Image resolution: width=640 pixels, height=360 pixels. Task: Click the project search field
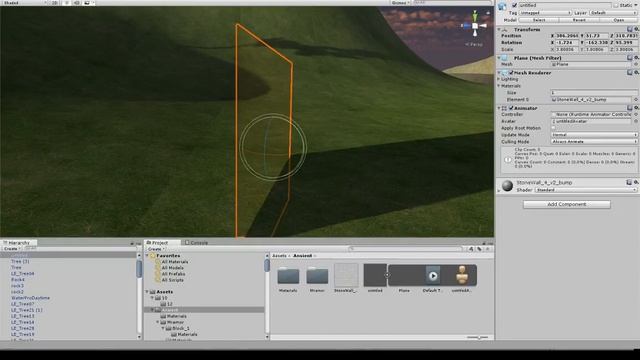406,249
